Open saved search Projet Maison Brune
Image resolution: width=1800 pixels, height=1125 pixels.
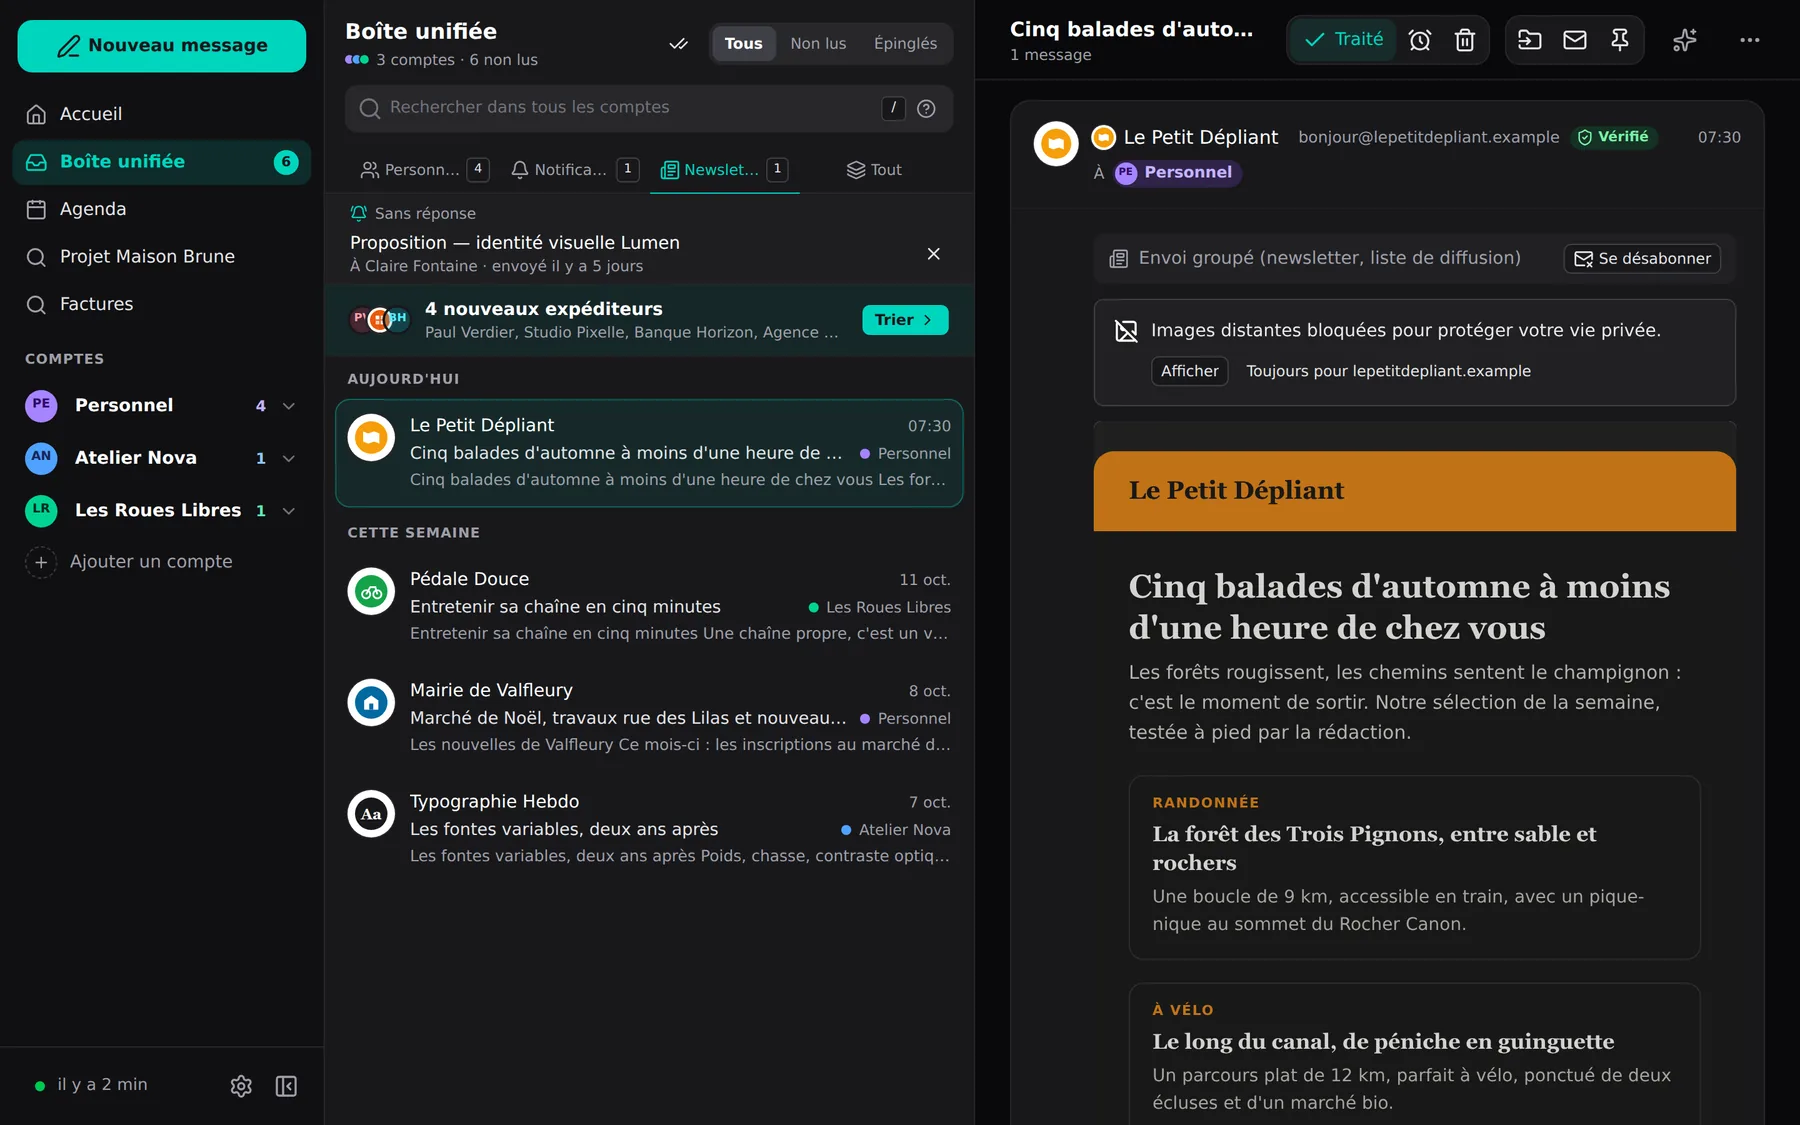[x=162, y=256]
